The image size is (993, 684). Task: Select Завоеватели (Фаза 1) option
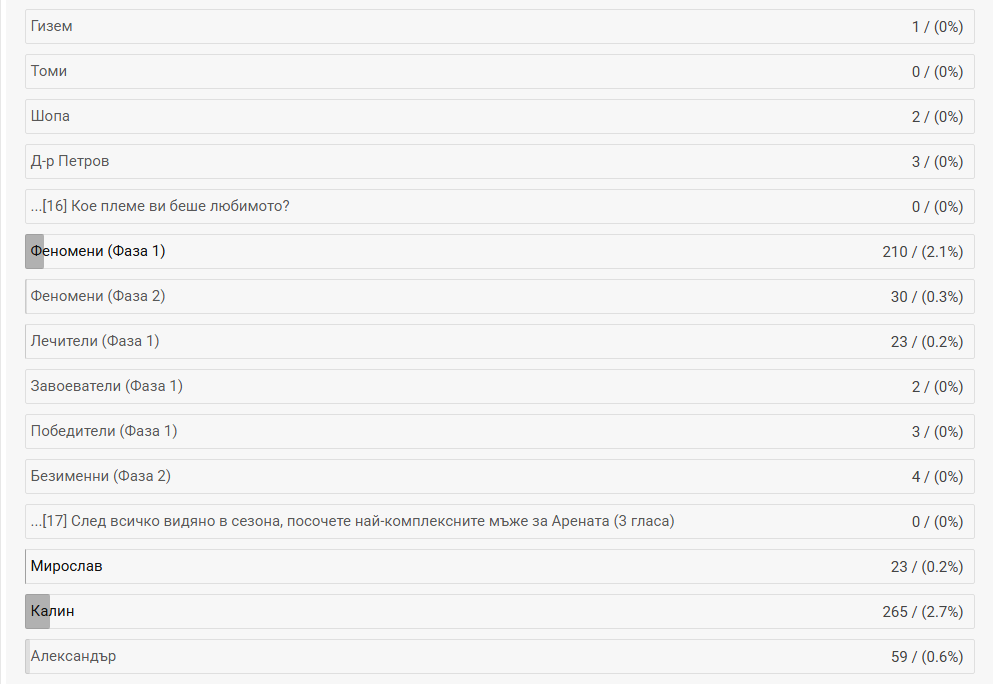(499, 387)
